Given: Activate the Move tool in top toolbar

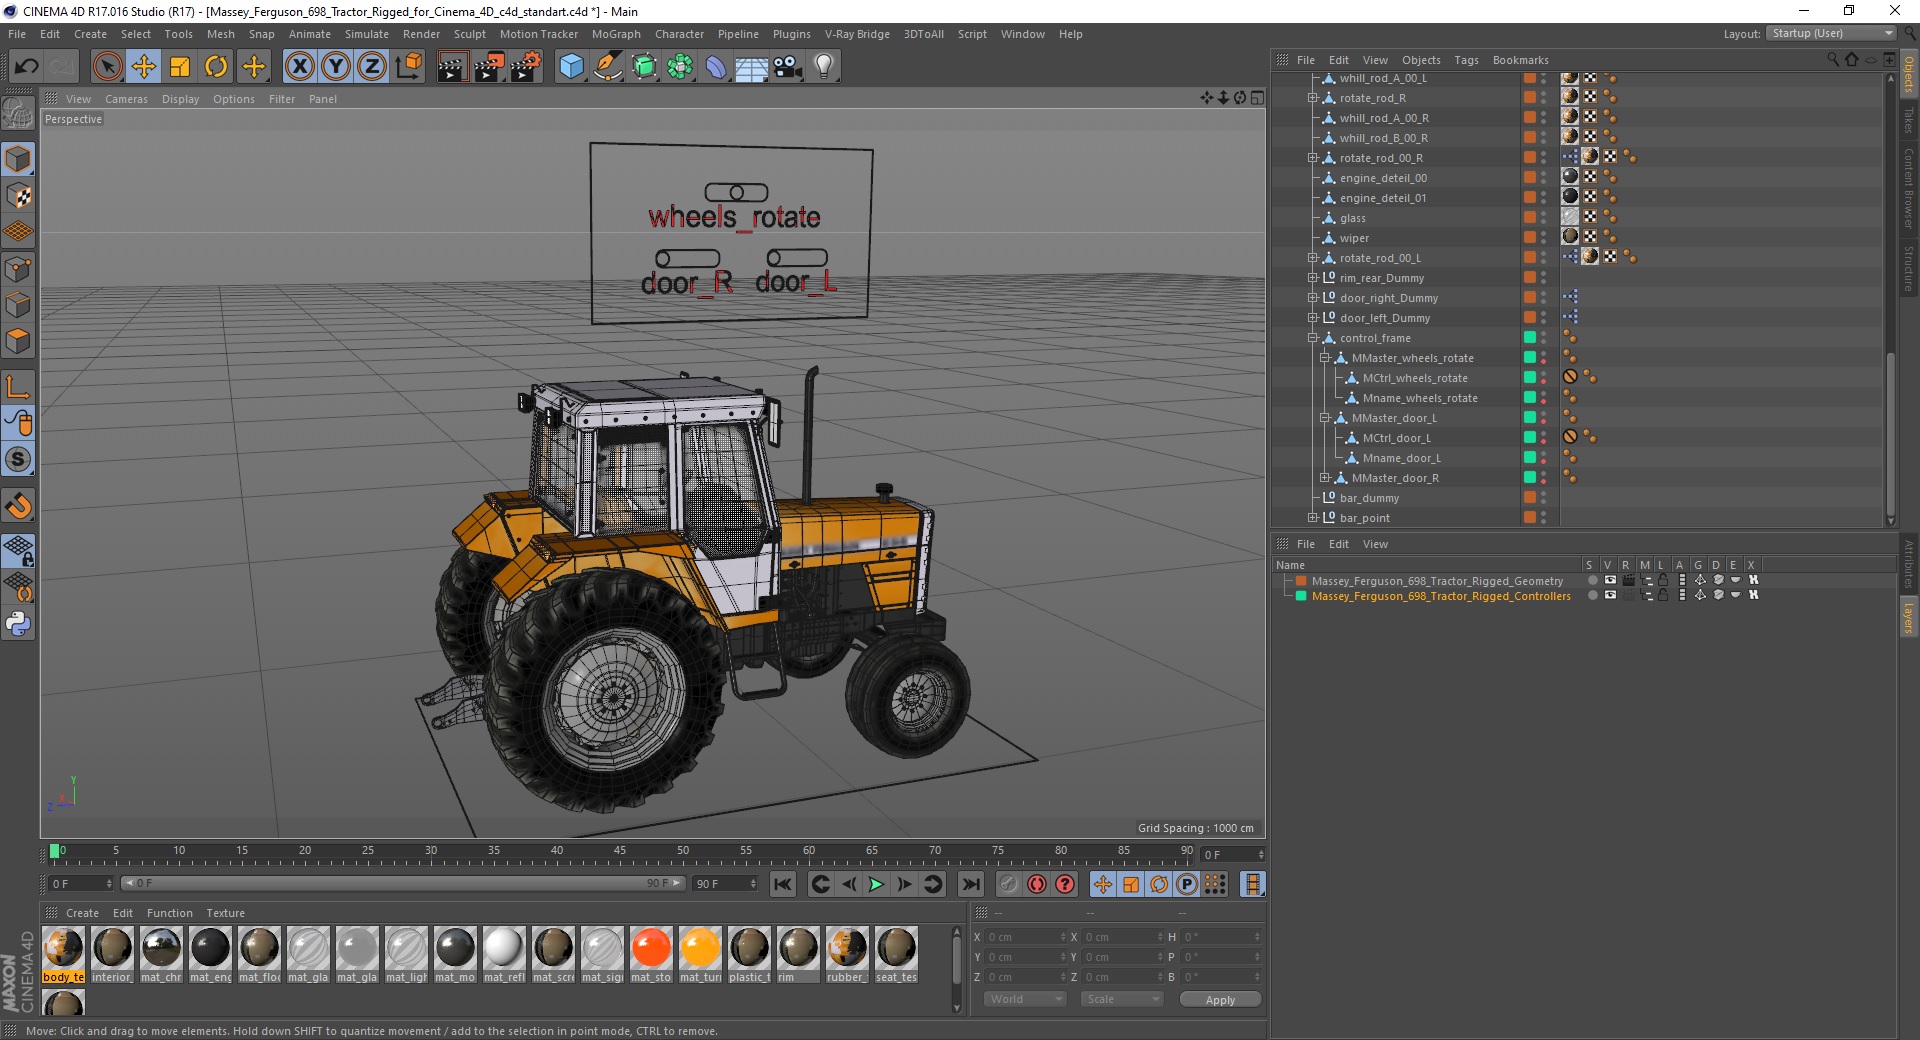Looking at the screenshot, I should click(x=144, y=67).
